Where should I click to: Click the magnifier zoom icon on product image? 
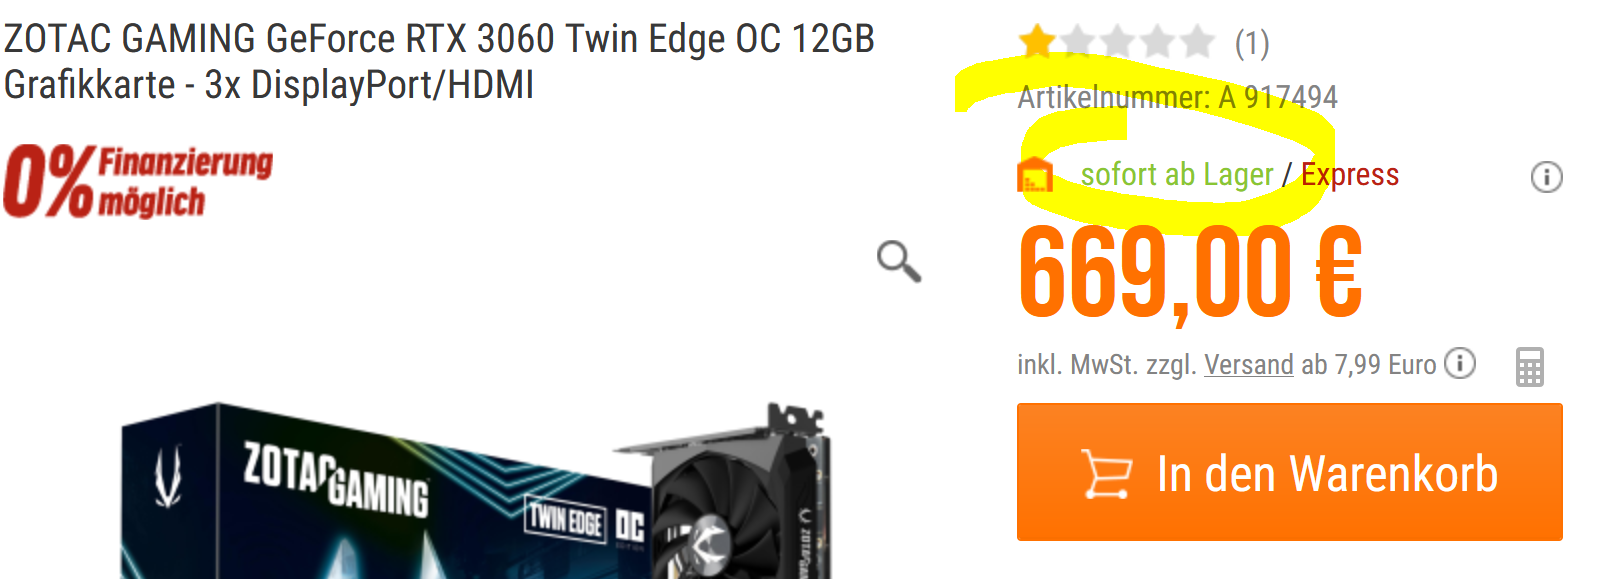(898, 261)
